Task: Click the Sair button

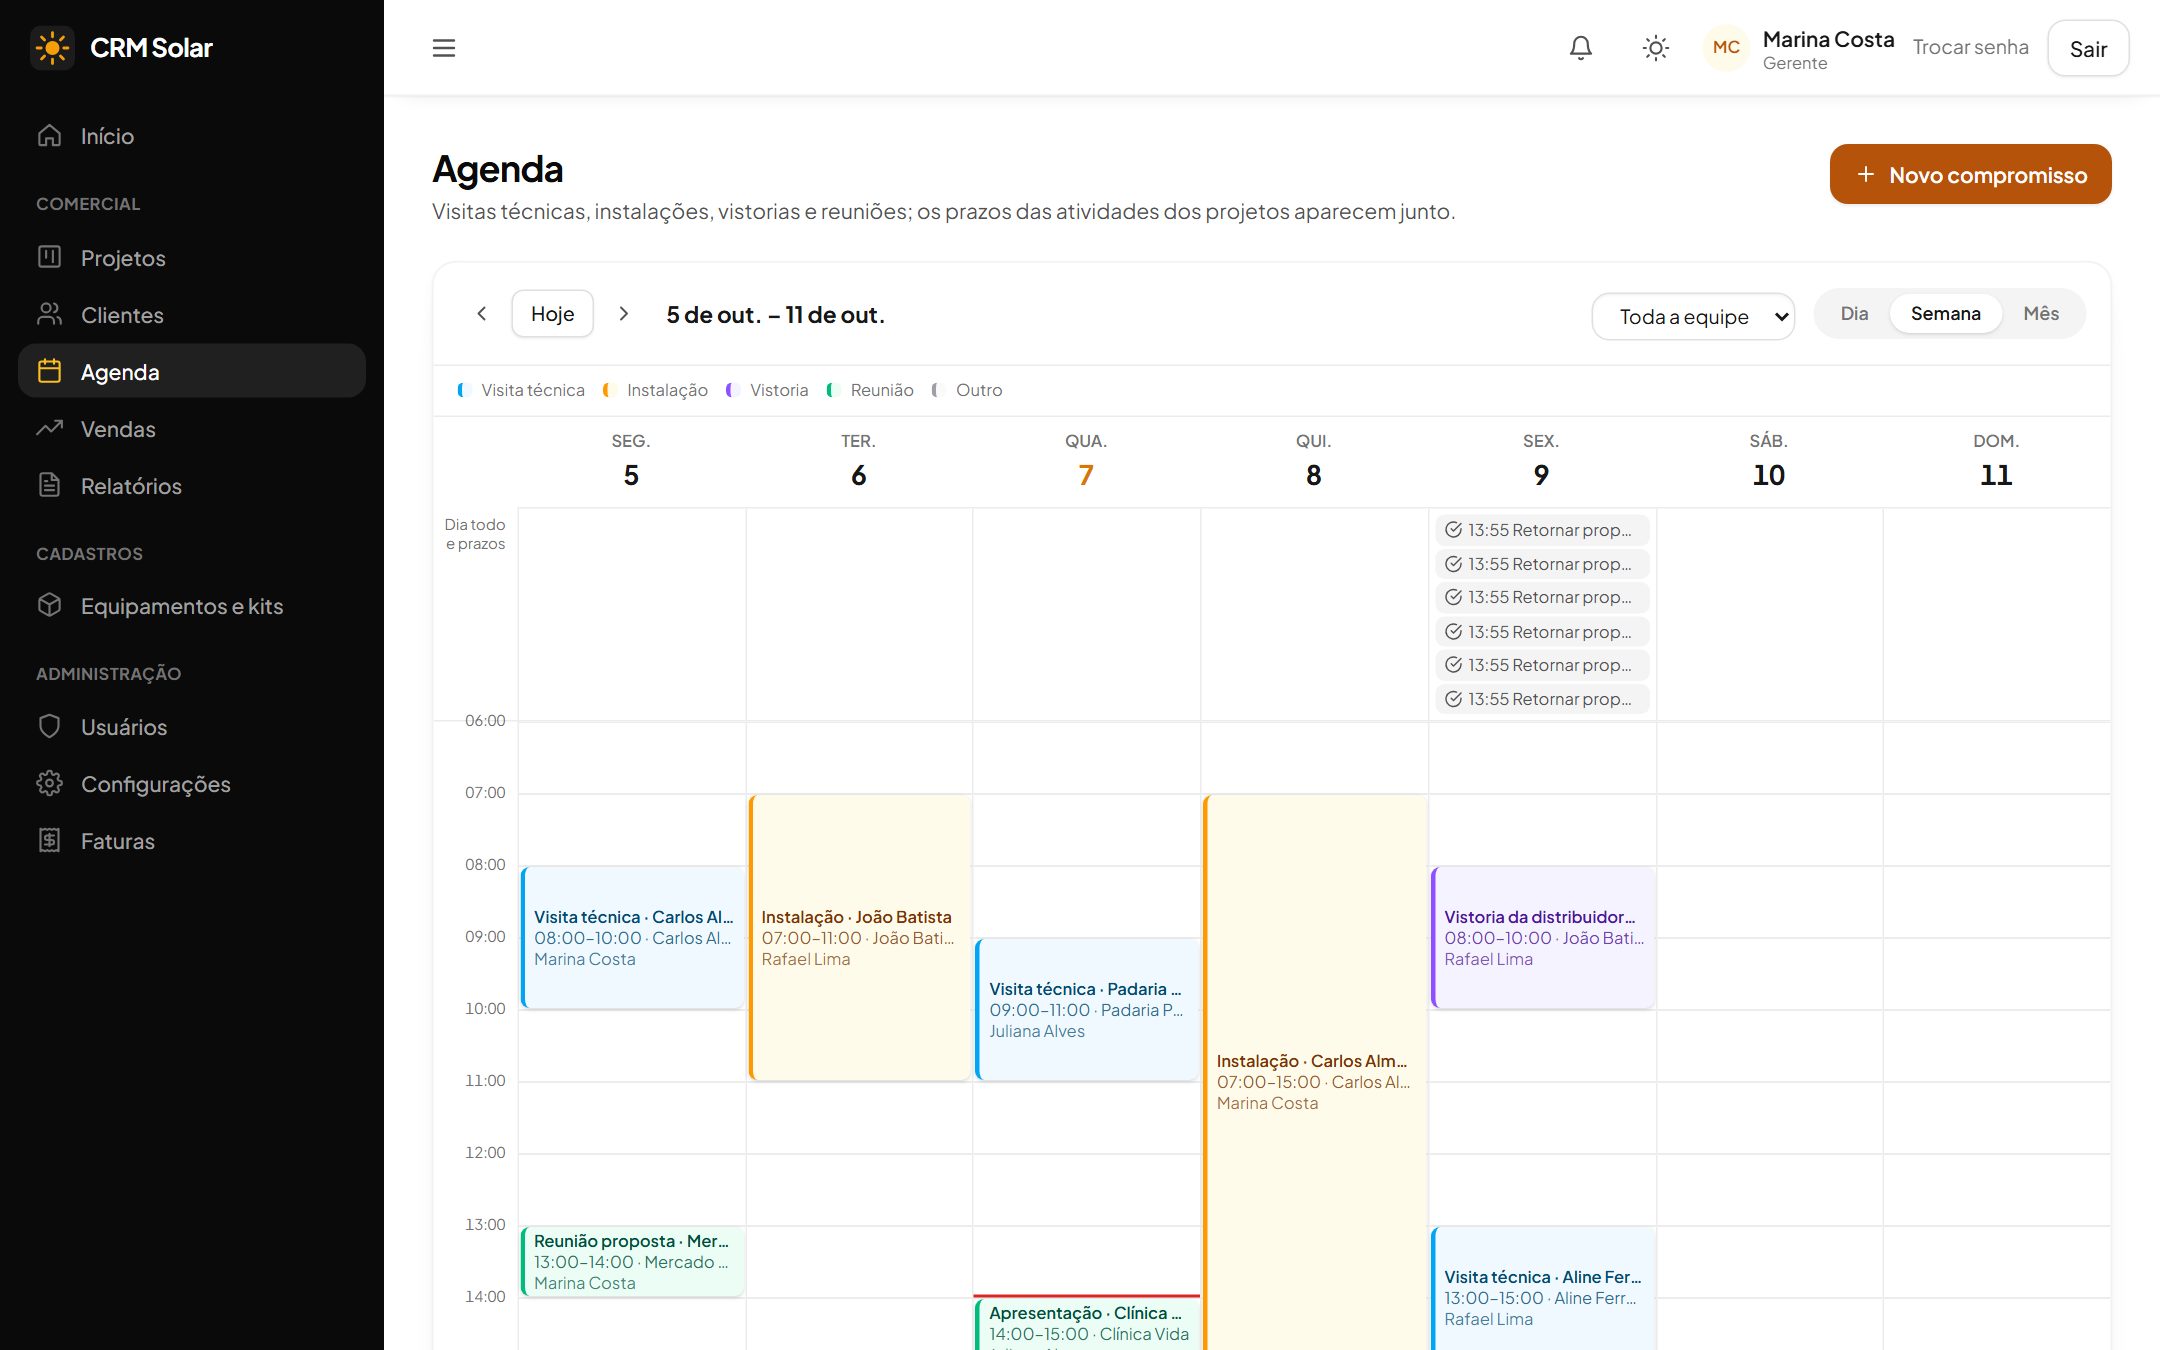Action: point(2088,48)
